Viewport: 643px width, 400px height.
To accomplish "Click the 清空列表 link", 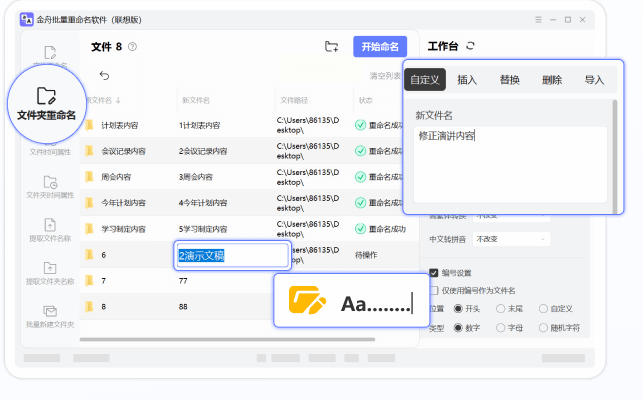I will point(387,76).
